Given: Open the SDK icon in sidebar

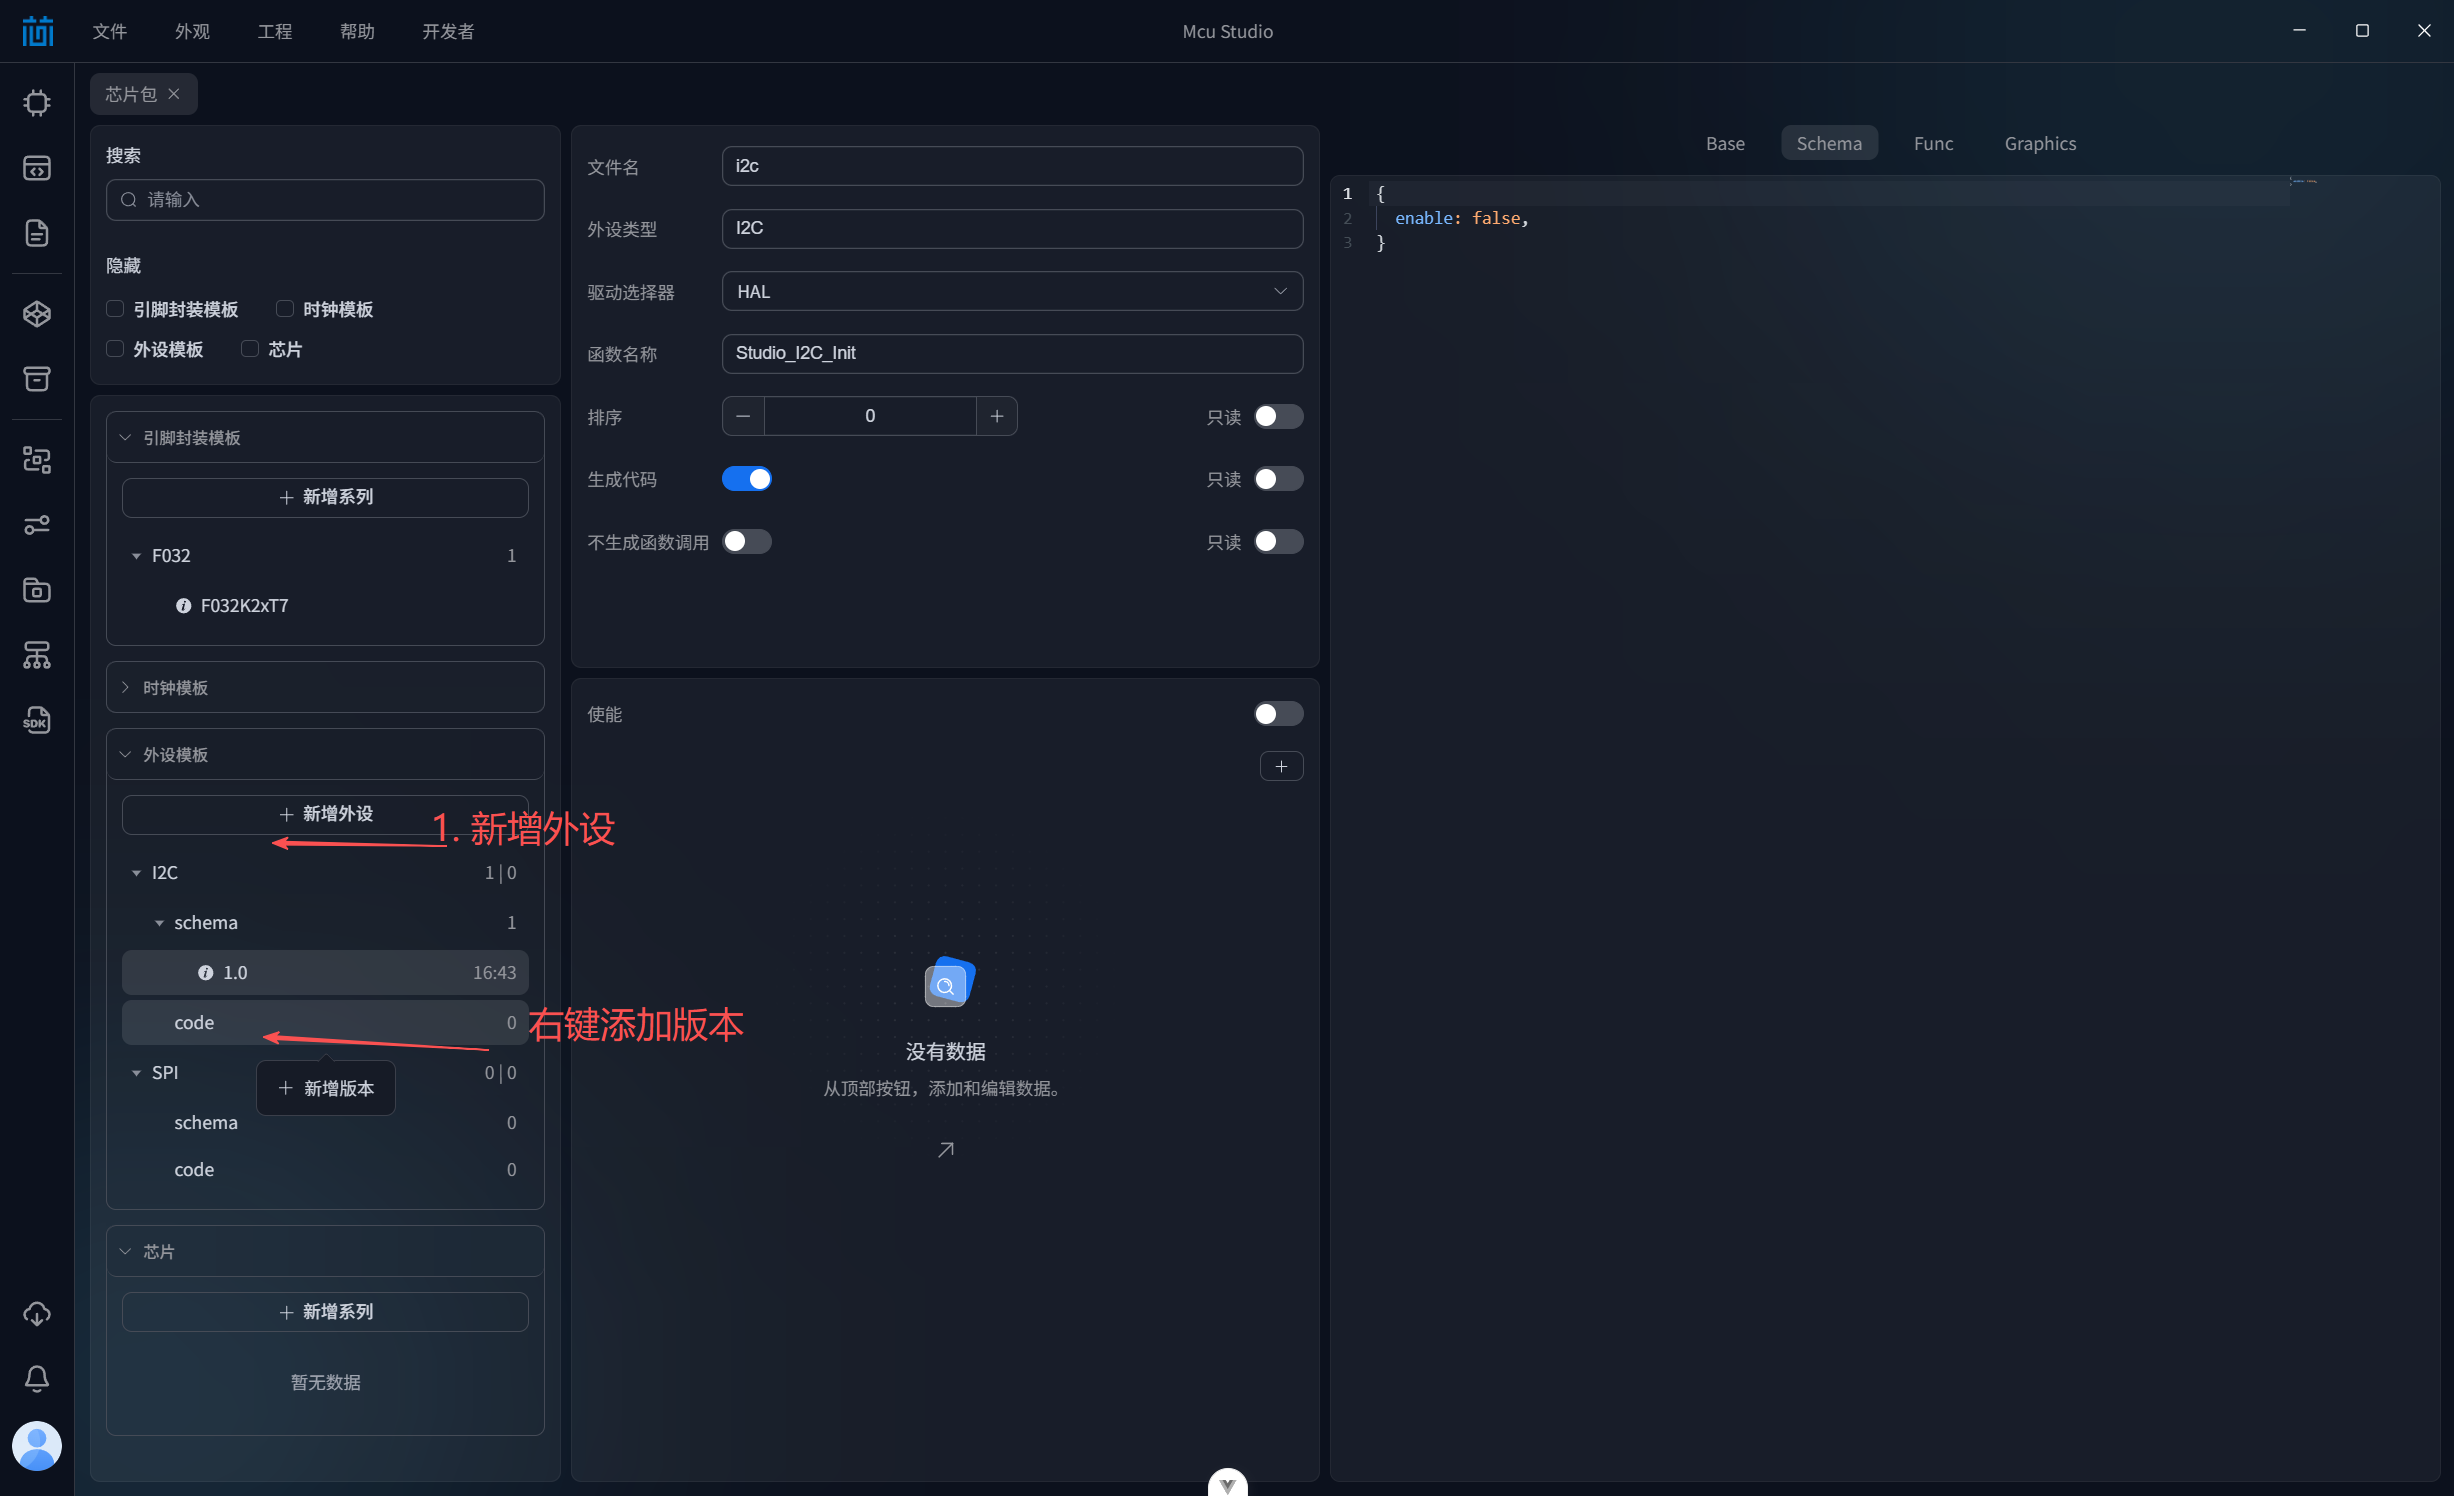Looking at the screenshot, I should click(x=37, y=721).
